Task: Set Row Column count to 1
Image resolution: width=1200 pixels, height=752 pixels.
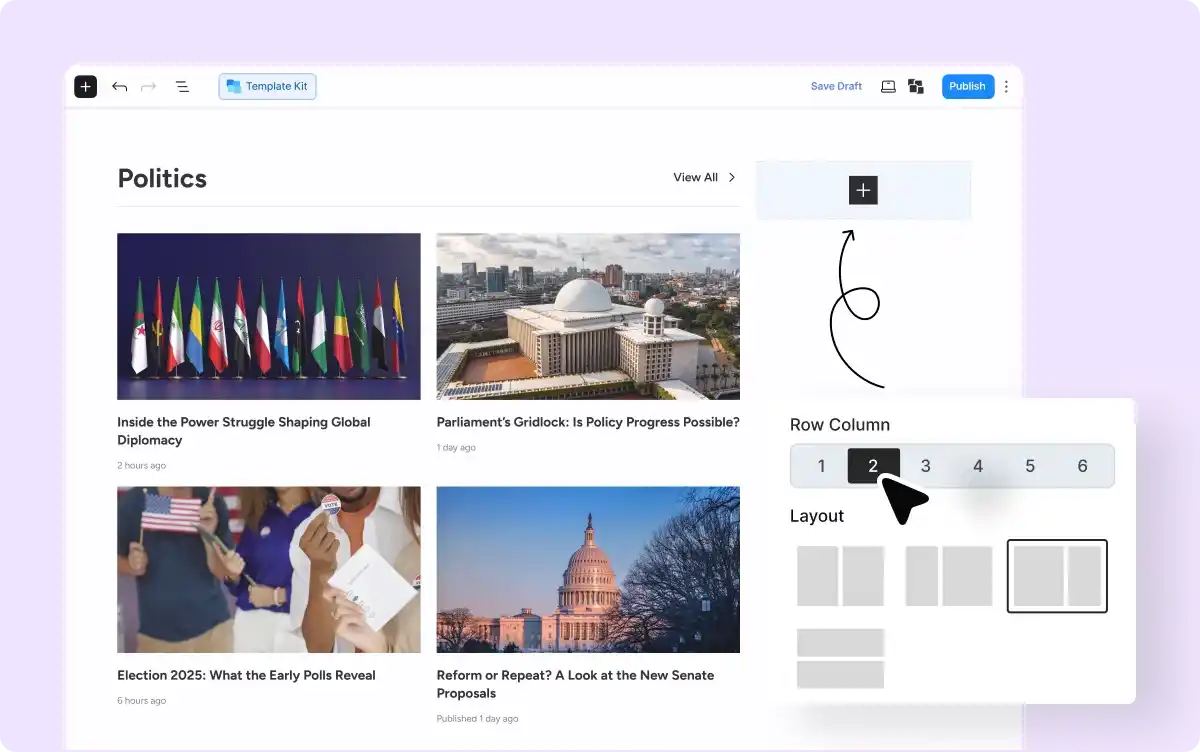Action: 821,466
